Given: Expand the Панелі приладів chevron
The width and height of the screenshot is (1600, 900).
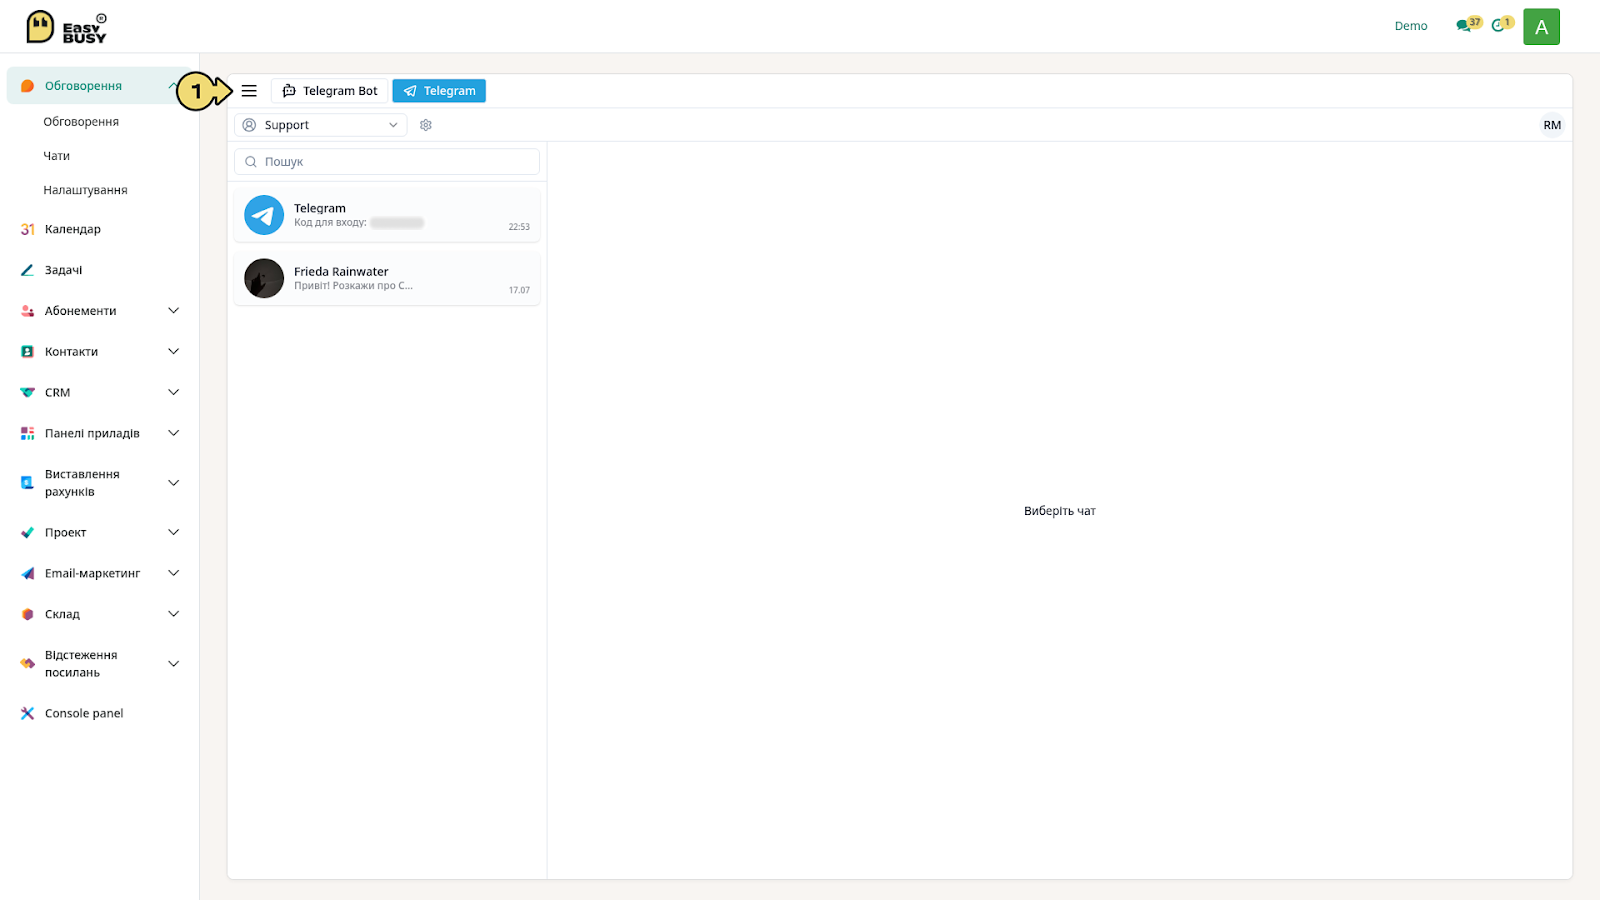Looking at the screenshot, I should tap(174, 434).
